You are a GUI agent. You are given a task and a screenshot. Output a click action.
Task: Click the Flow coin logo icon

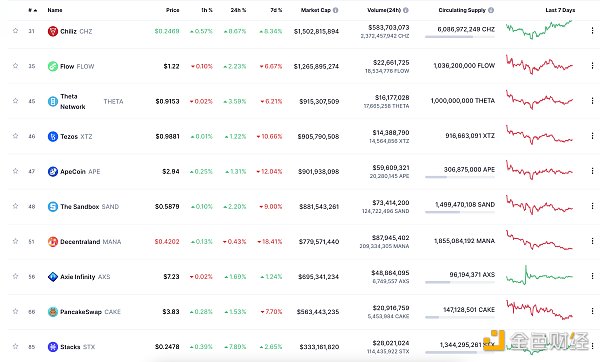[x=53, y=66]
